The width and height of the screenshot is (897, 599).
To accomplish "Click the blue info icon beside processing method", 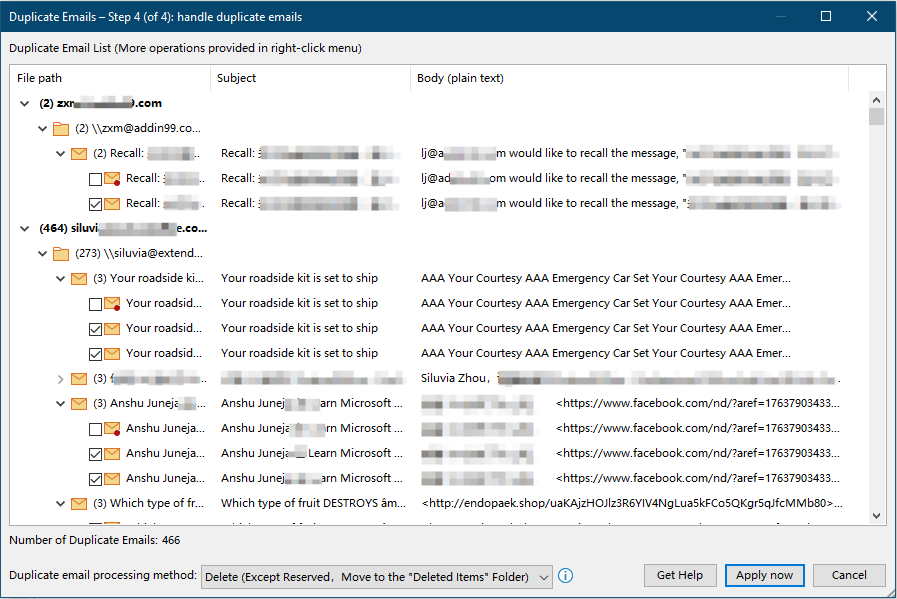I will (566, 576).
